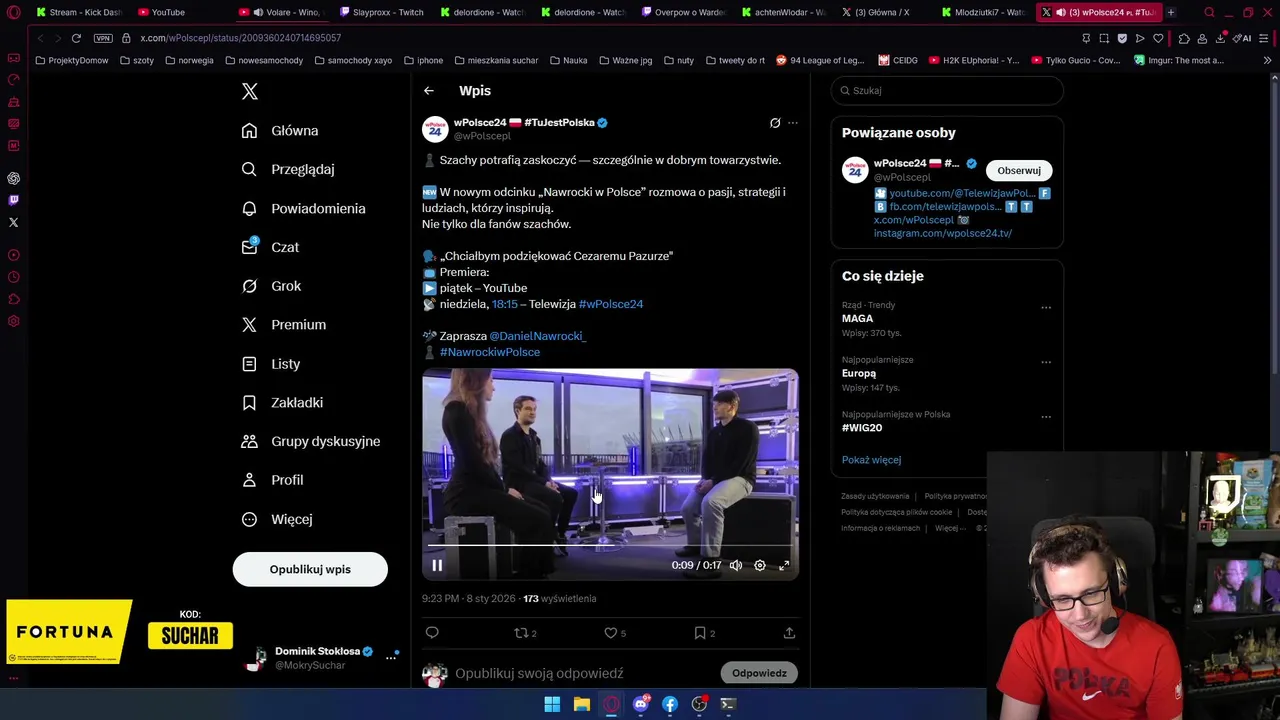
Task: Click the 18:15 time link
Action: 505,304
